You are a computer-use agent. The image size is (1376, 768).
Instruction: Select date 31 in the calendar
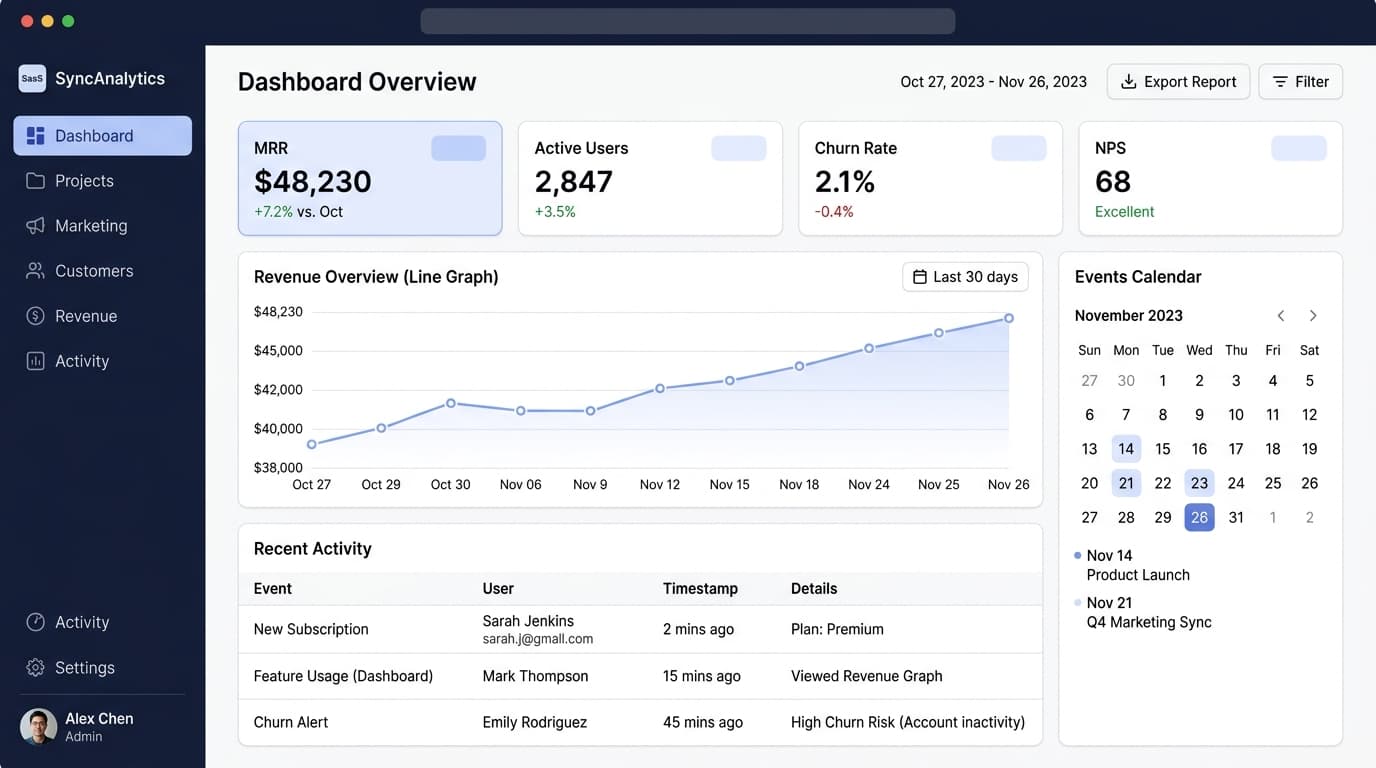(1236, 517)
